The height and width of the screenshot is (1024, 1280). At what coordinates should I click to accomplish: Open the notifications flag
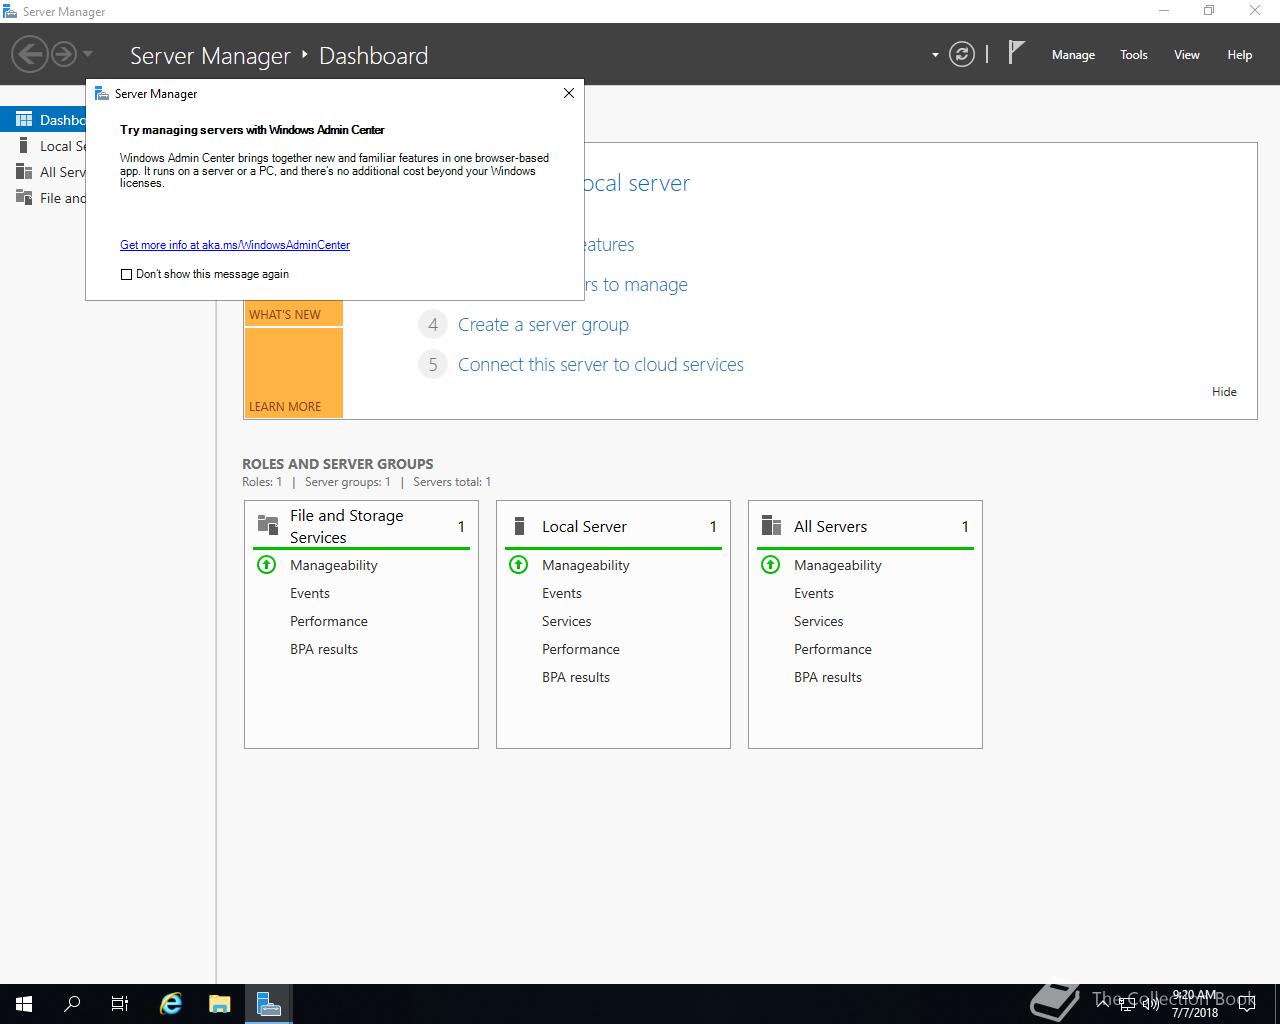pyautogui.click(x=1016, y=52)
